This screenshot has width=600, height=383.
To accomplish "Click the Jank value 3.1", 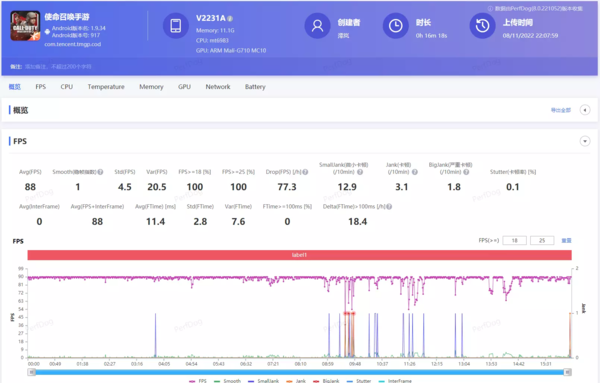I will tap(401, 187).
